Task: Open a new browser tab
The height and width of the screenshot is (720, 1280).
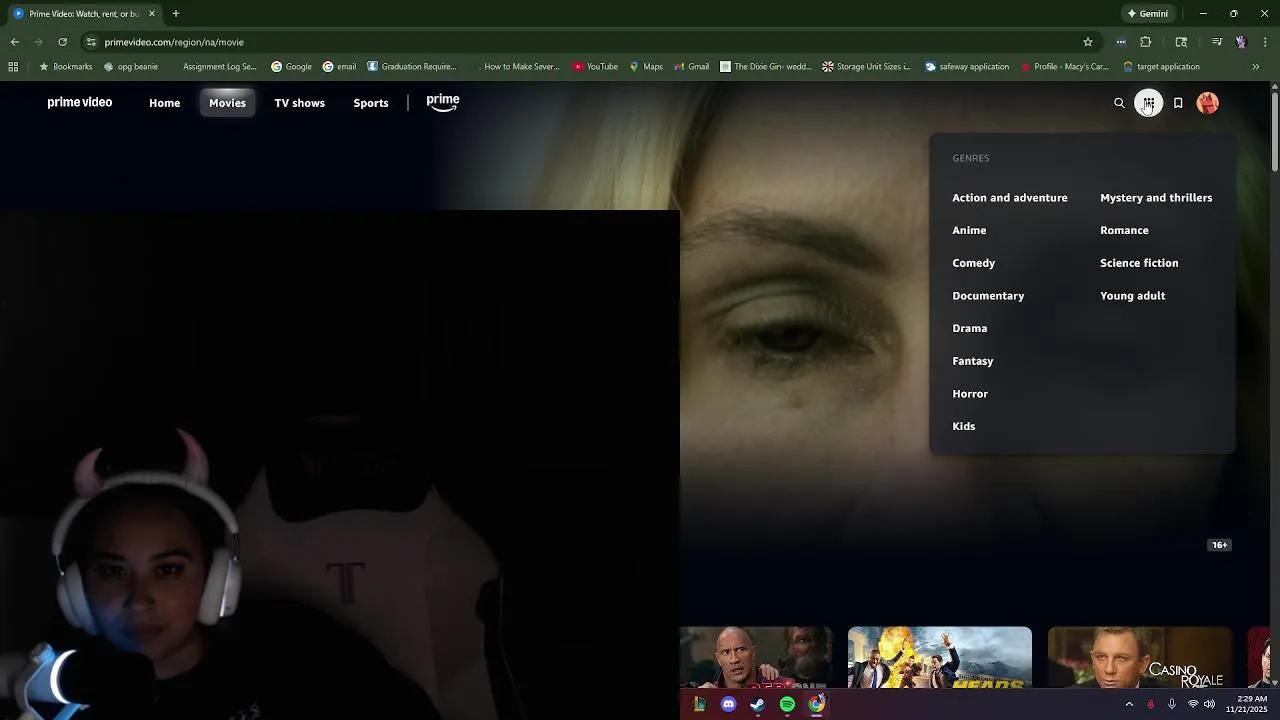Action: [175, 14]
